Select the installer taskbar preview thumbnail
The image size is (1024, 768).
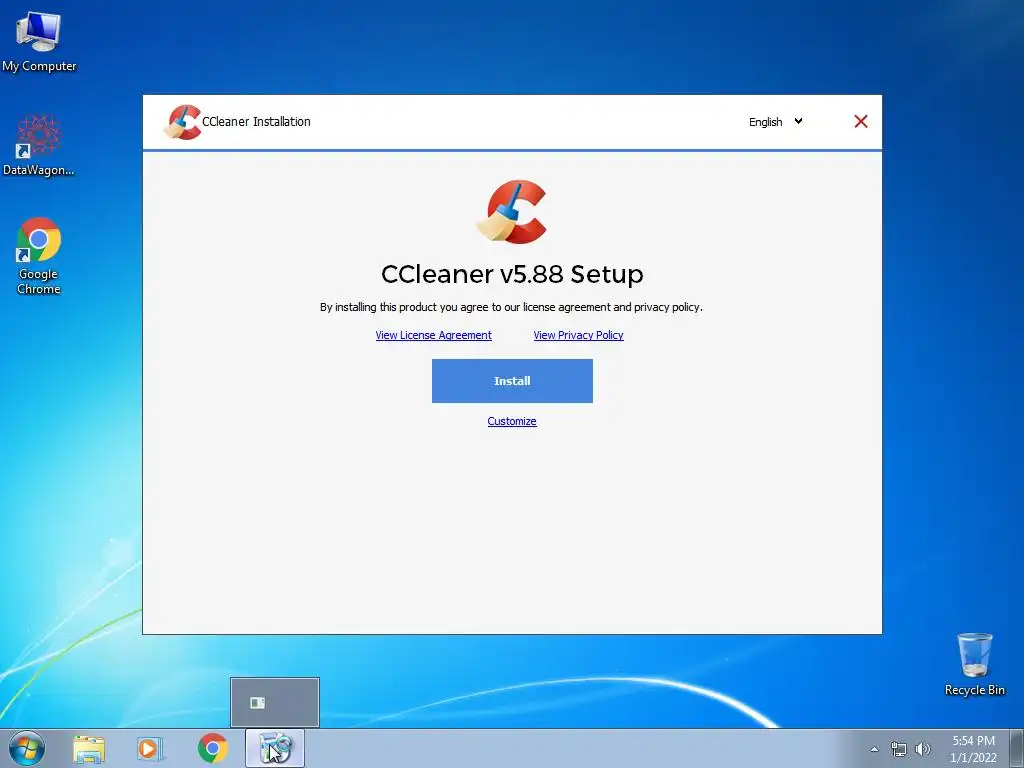275,703
